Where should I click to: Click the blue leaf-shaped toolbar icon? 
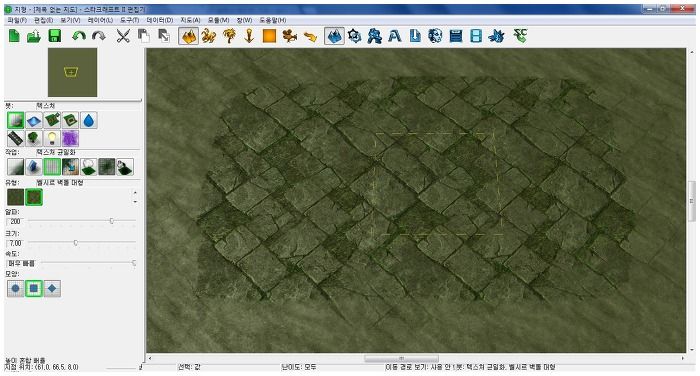[496, 36]
